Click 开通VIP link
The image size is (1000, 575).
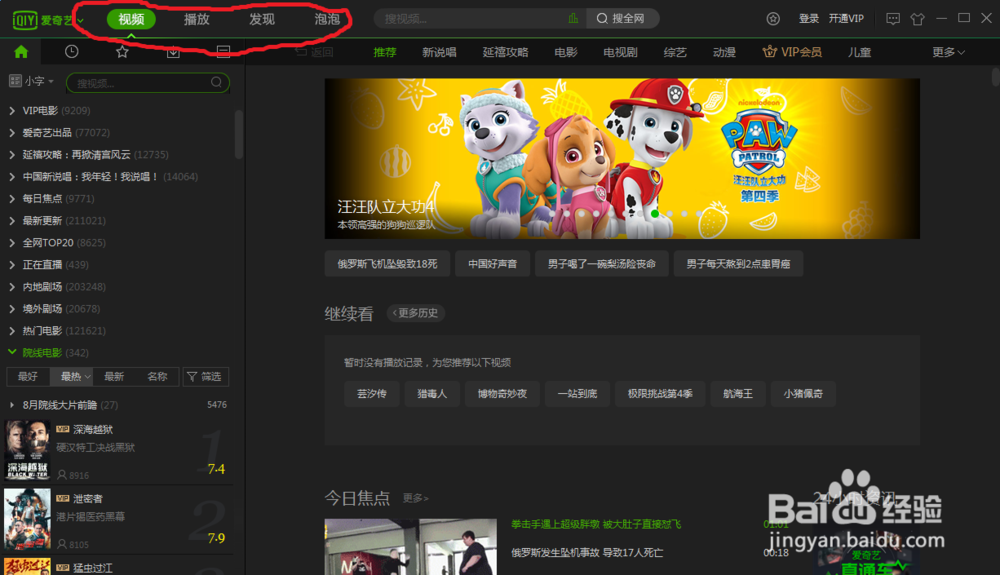click(x=846, y=18)
